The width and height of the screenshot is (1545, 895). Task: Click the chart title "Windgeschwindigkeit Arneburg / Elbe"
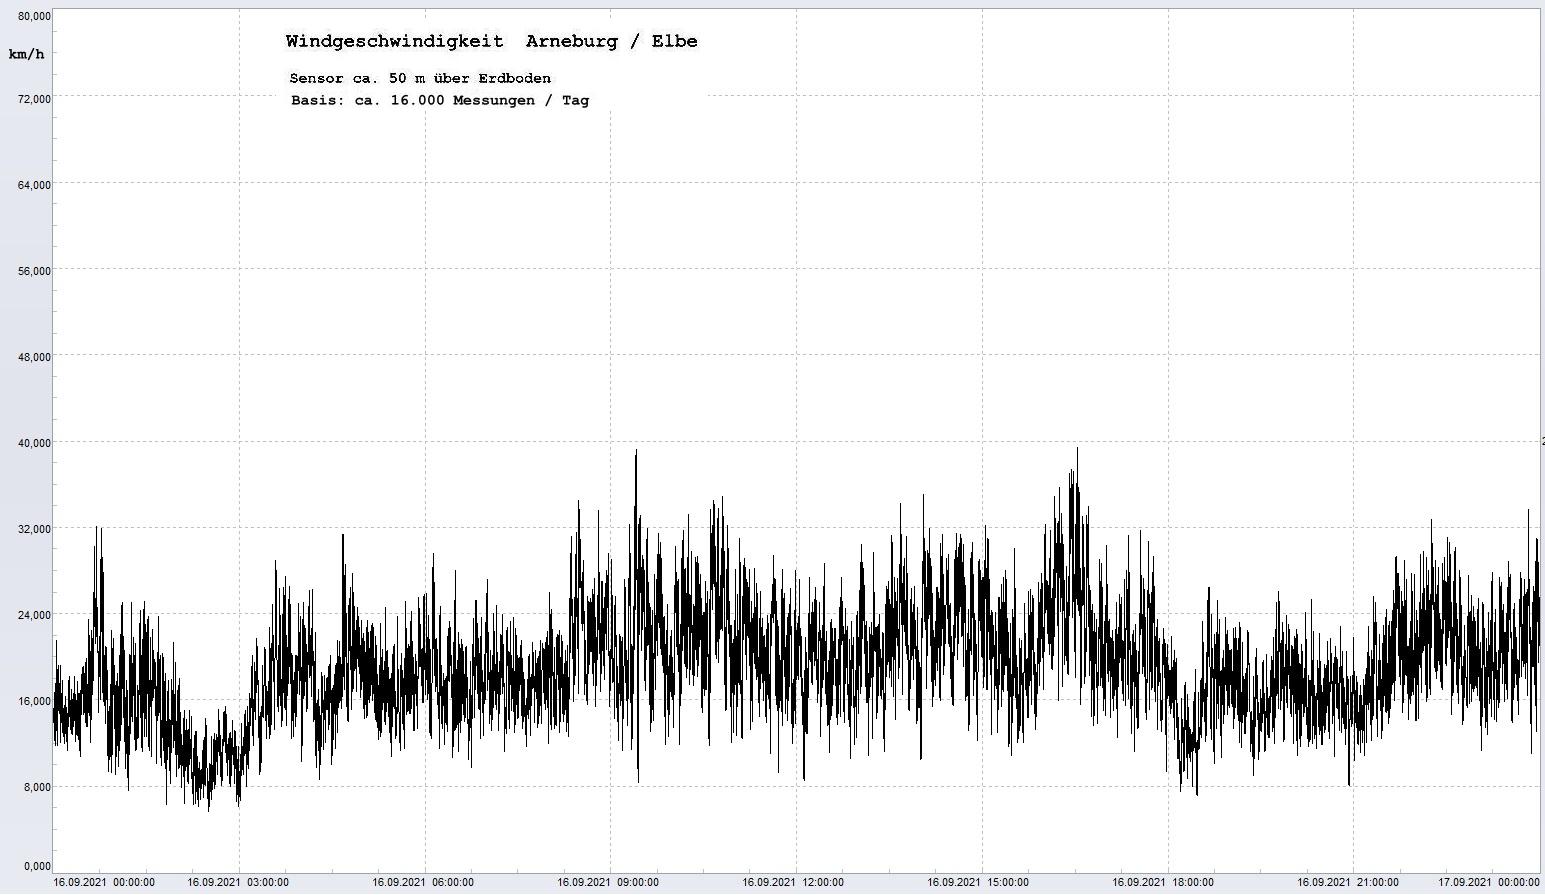pos(491,42)
